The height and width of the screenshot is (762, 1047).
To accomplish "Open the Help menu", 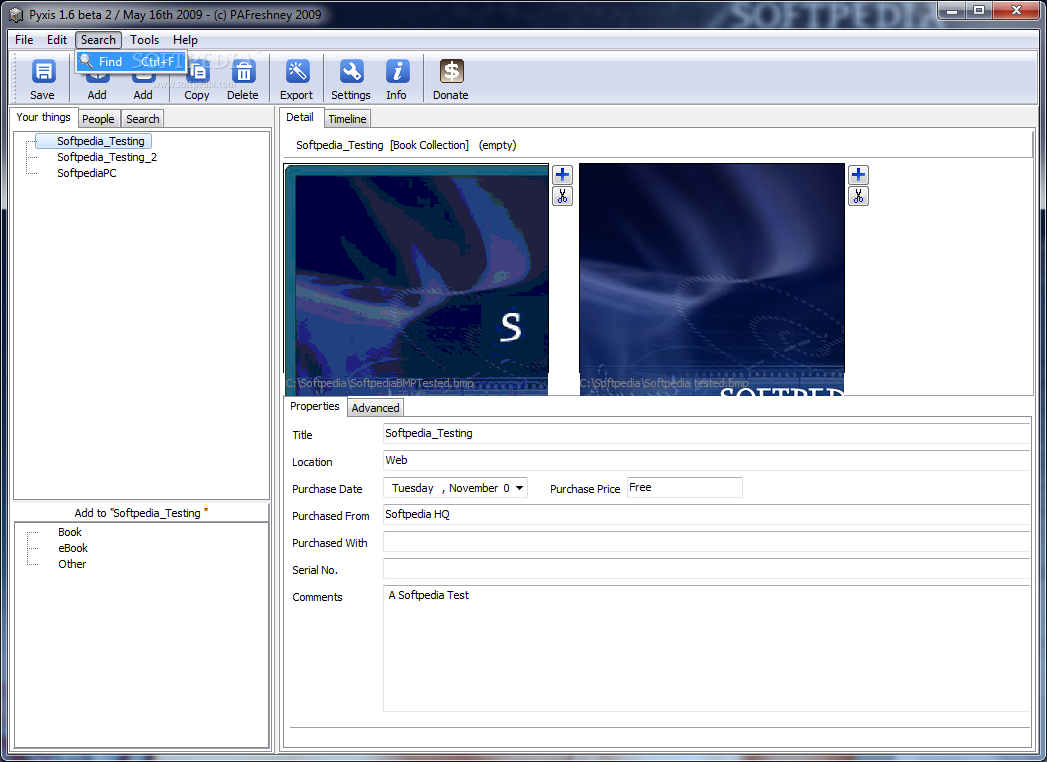I will click(185, 40).
